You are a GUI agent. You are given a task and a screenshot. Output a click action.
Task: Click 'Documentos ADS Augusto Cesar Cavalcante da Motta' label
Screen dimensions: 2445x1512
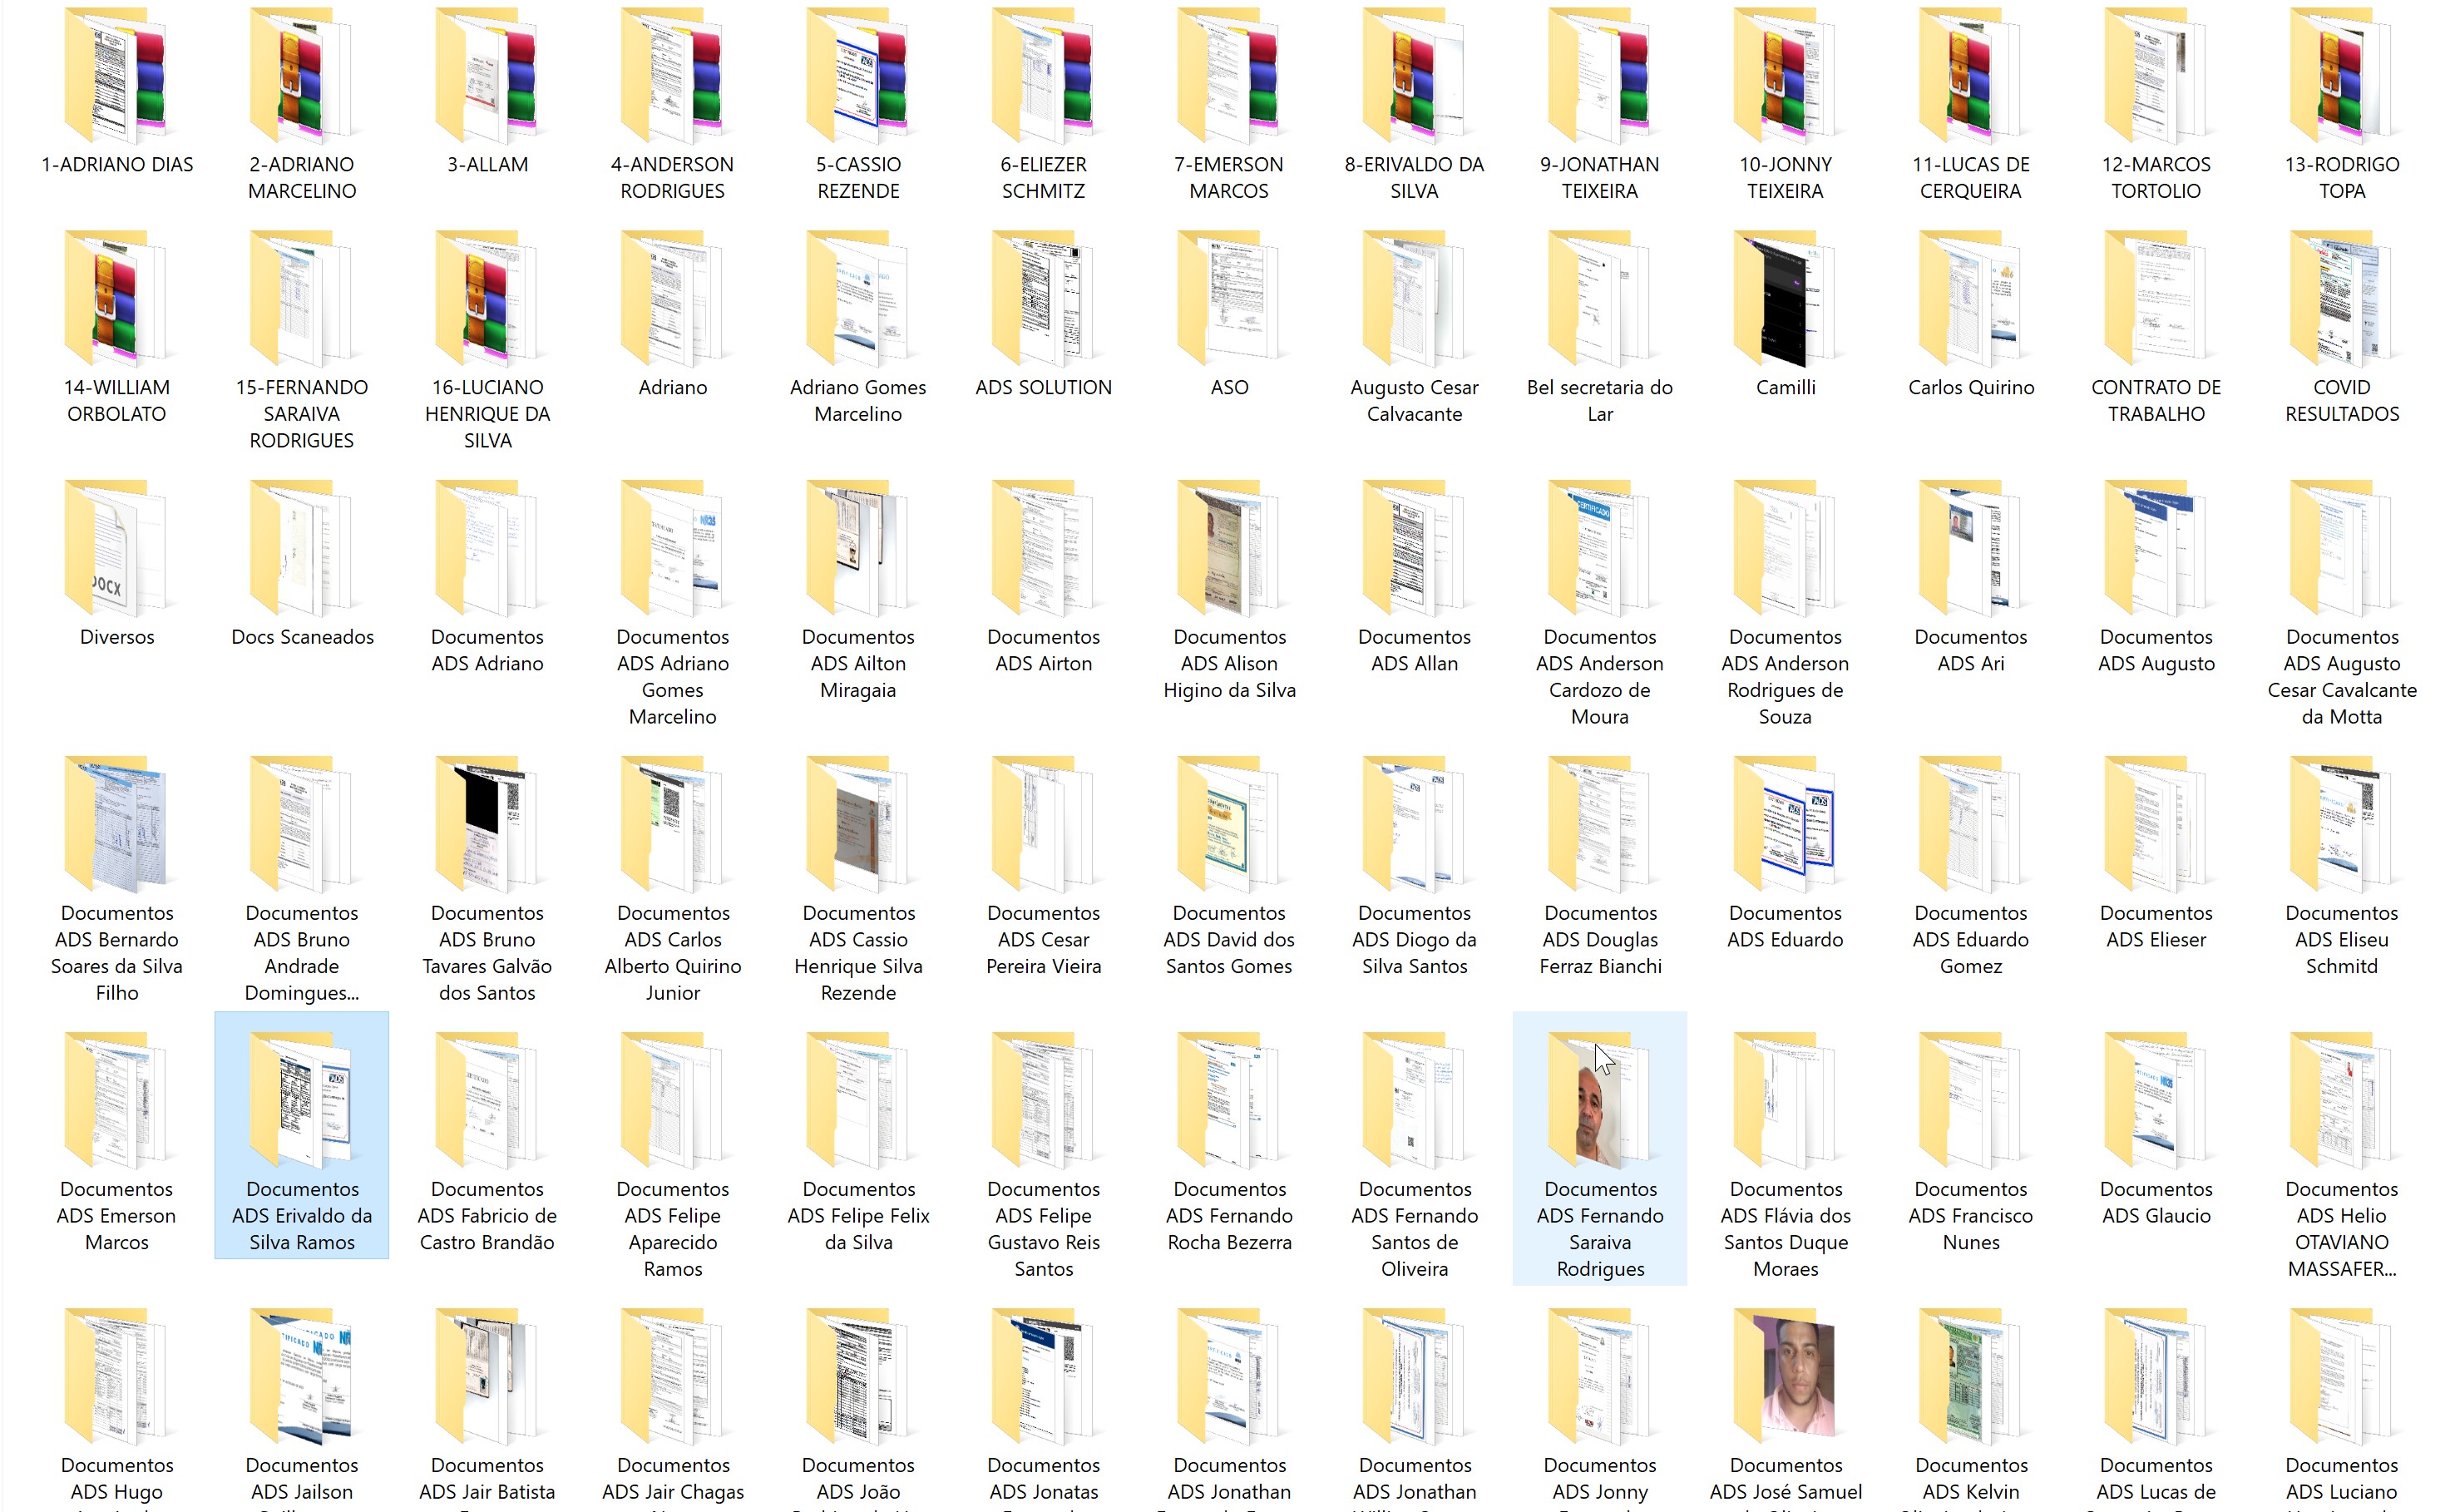click(x=2342, y=677)
